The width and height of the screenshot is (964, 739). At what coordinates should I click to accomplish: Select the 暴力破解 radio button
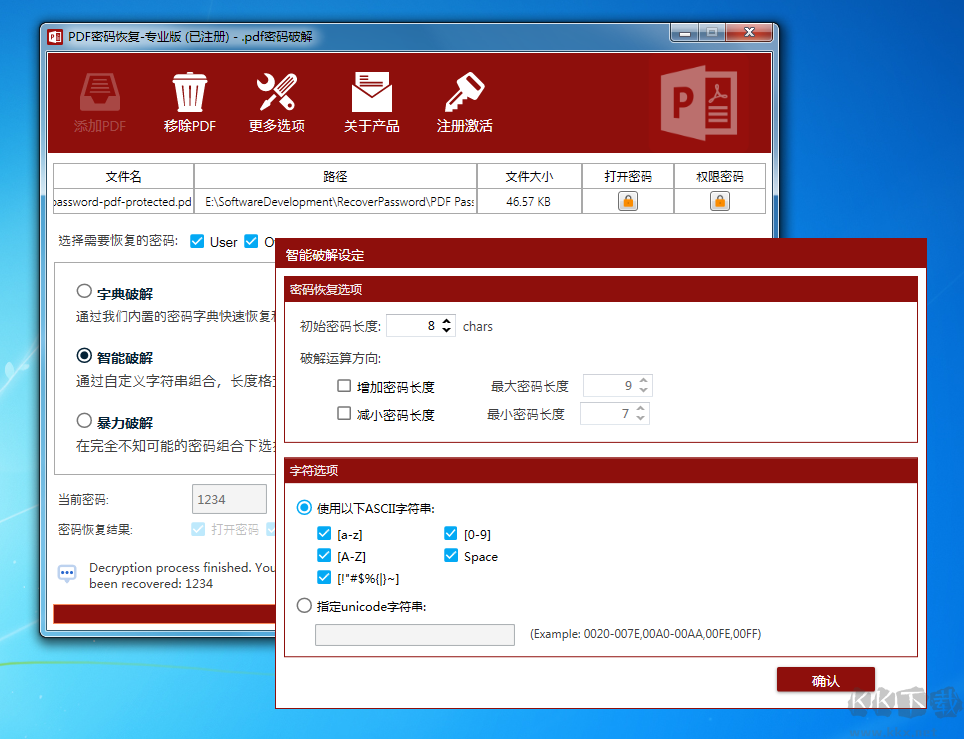[x=83, y=421]
